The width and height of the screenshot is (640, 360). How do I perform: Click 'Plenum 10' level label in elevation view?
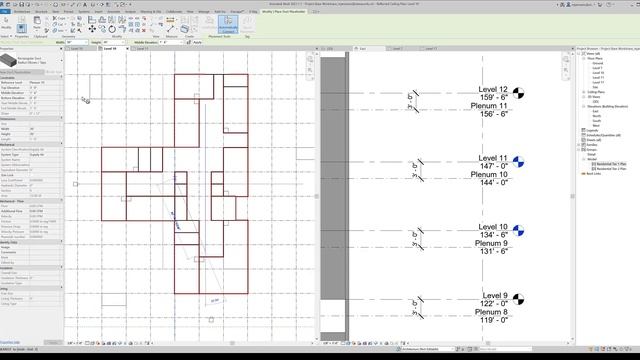[x=489, y=174]
